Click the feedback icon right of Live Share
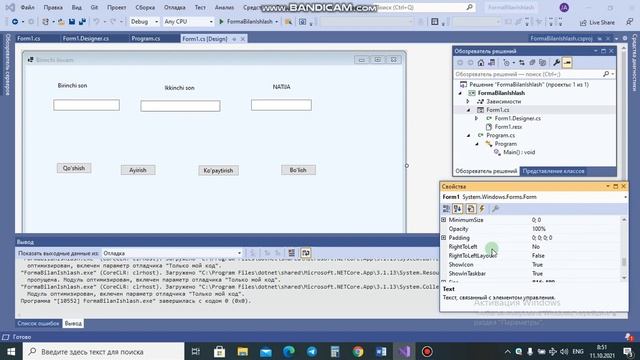 pyautogui.click(x=629, y=22)
